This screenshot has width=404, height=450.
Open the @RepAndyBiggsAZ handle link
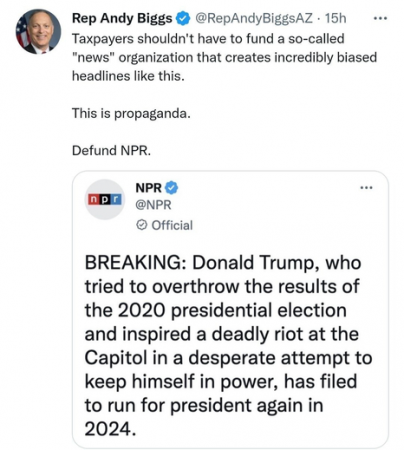(254, 18)
